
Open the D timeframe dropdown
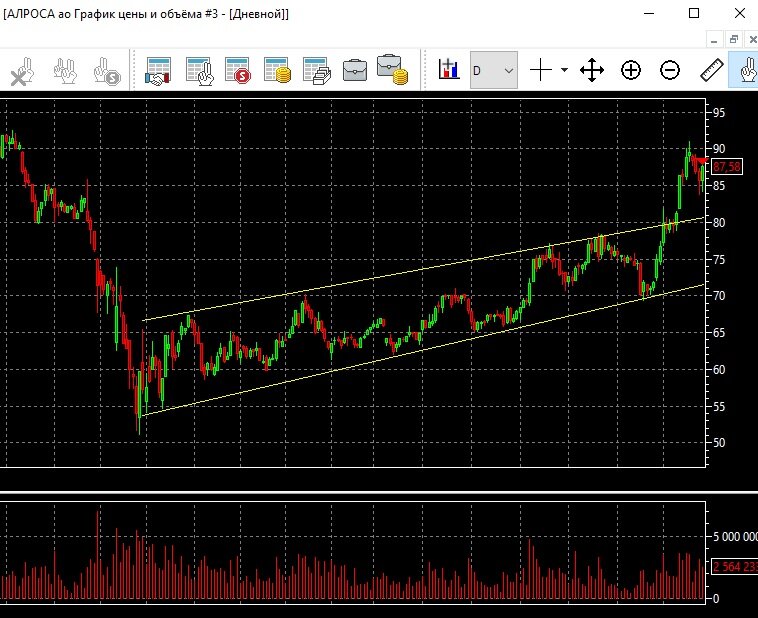pyautogui.click(x=494, y=71)
